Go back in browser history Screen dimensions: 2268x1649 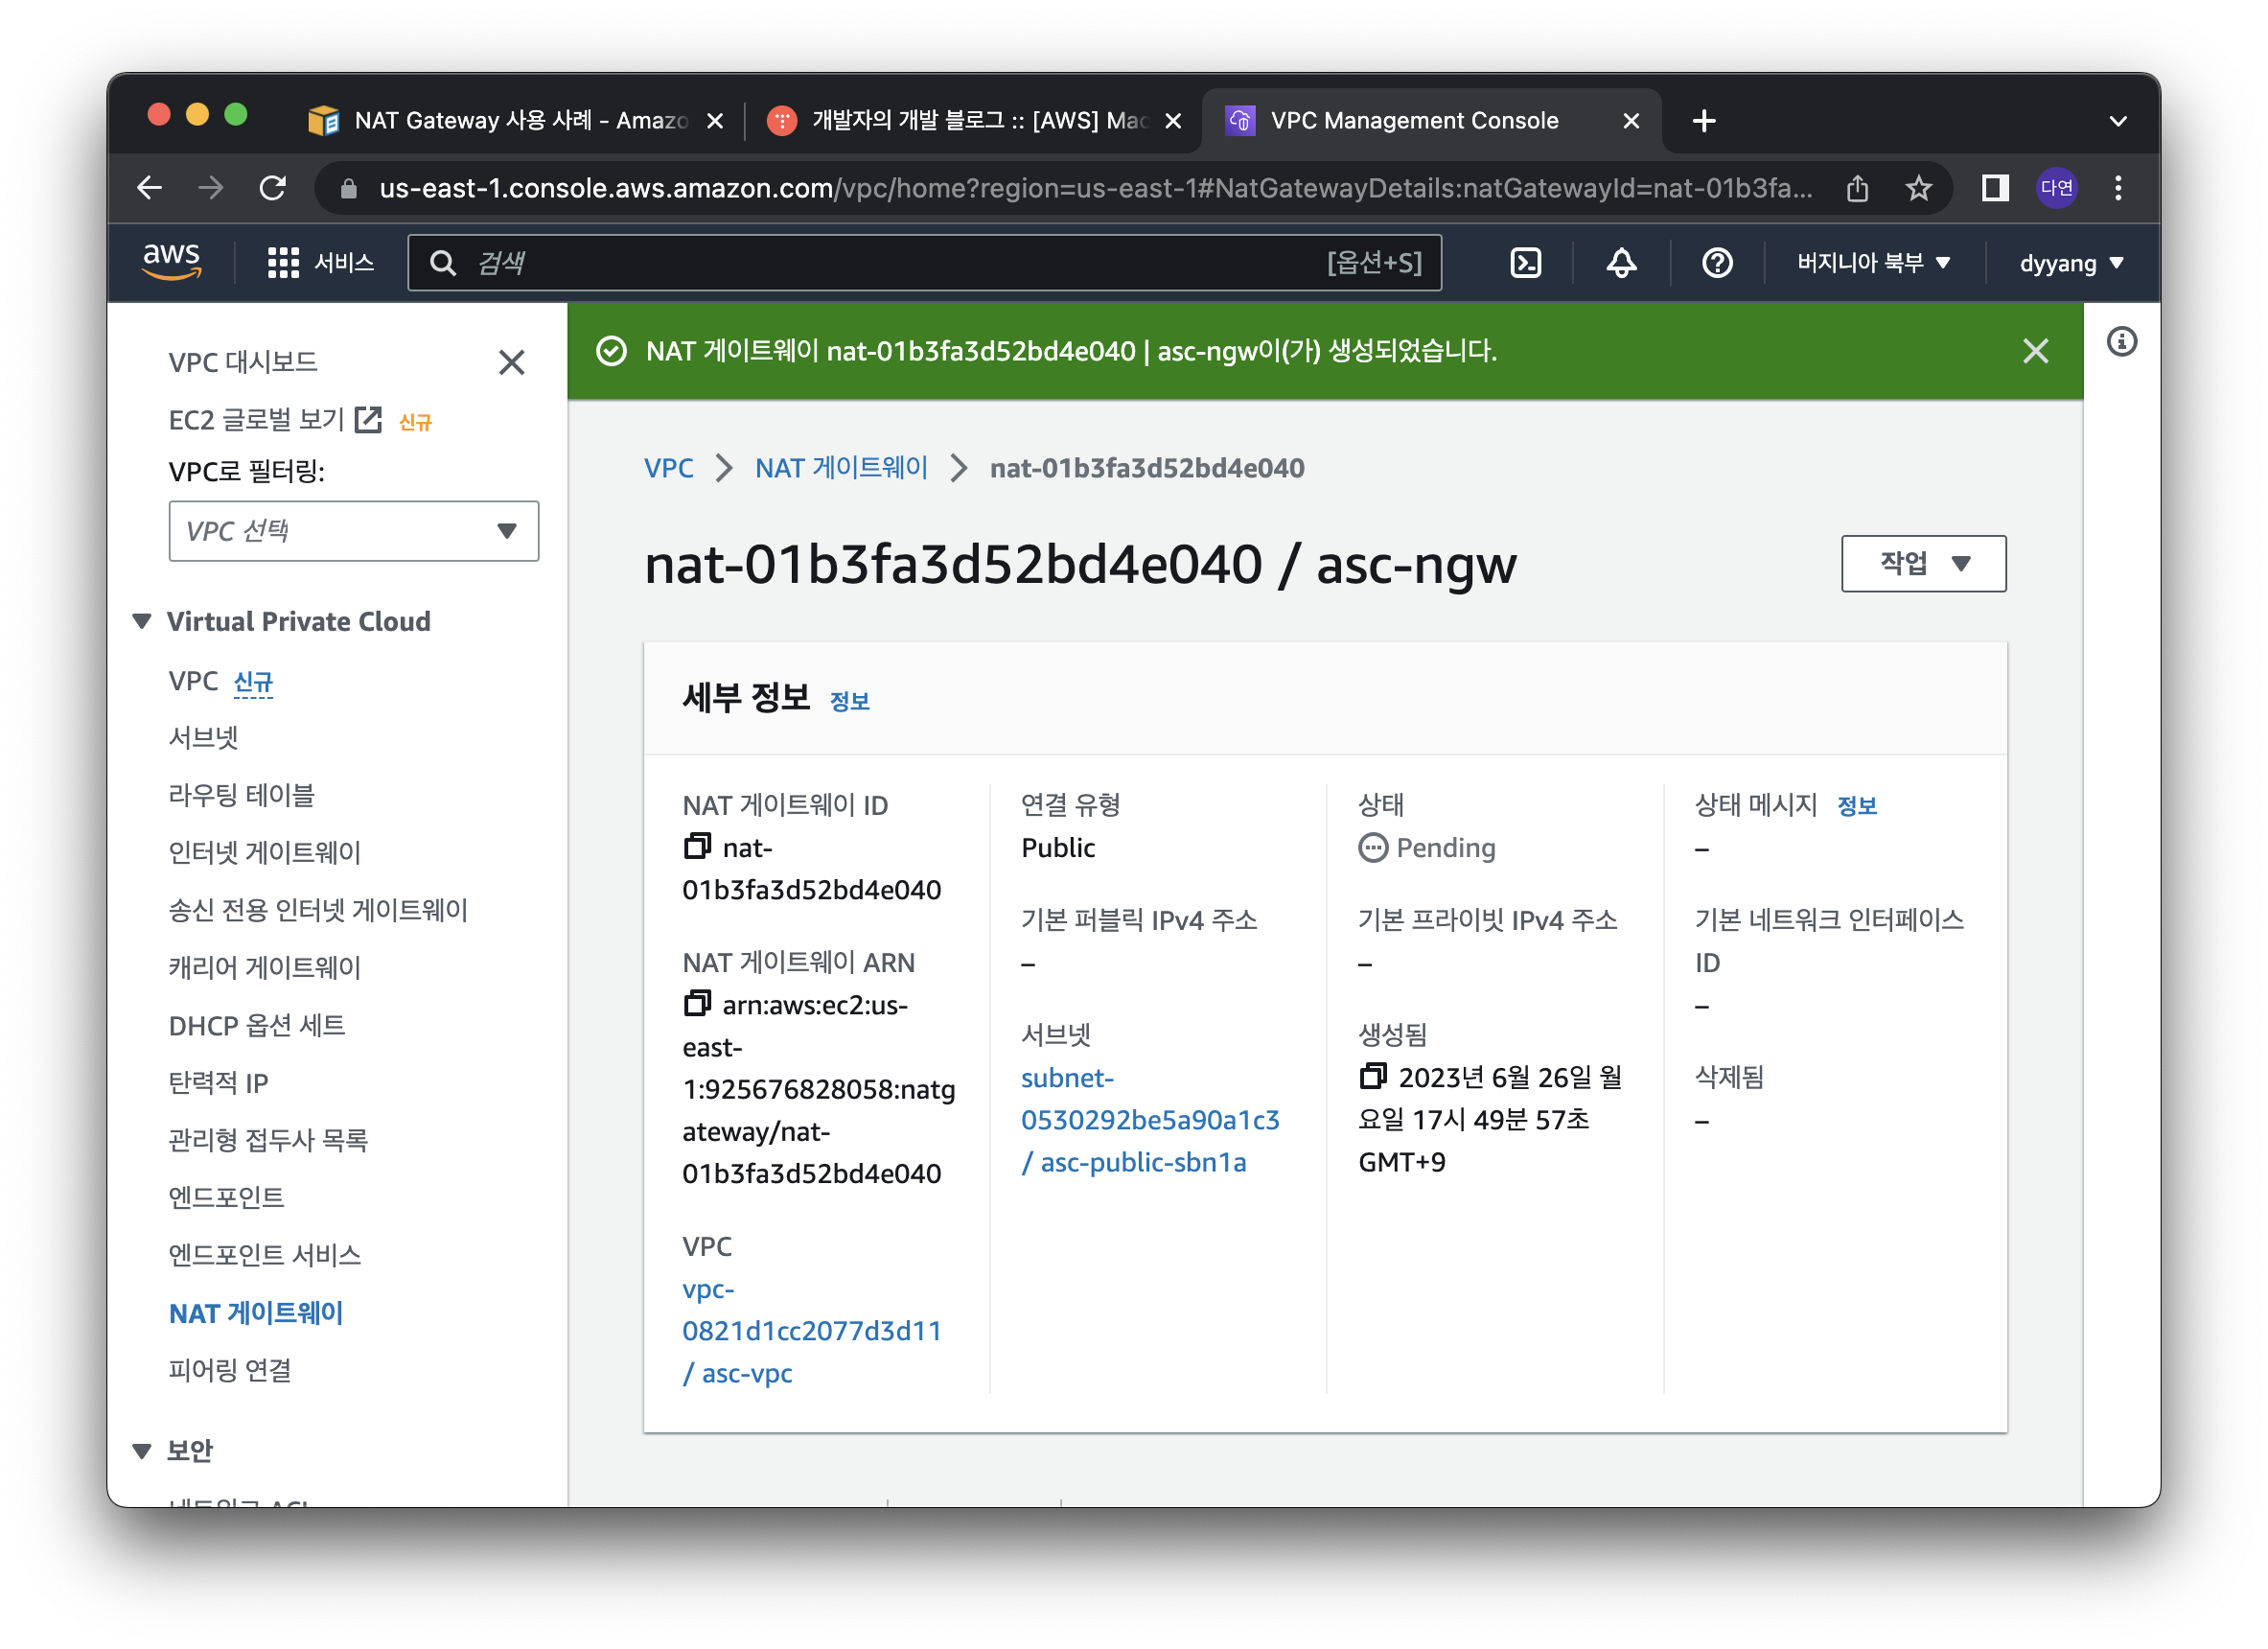click(149, 188)
